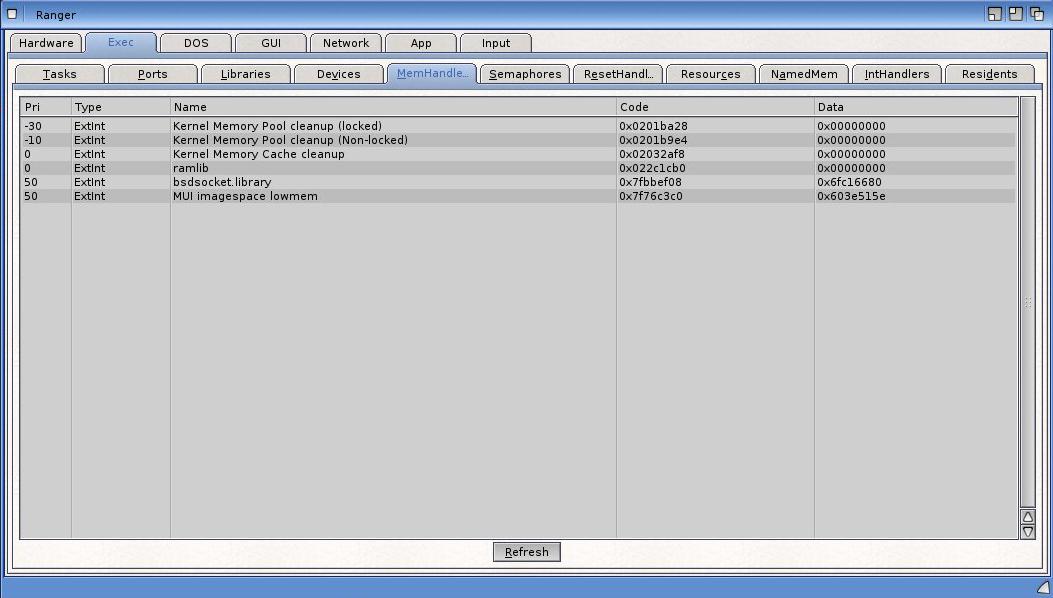1053x598 pixels.
Task: Open the Residents sub-tab
Action: (x=989, y=74)
